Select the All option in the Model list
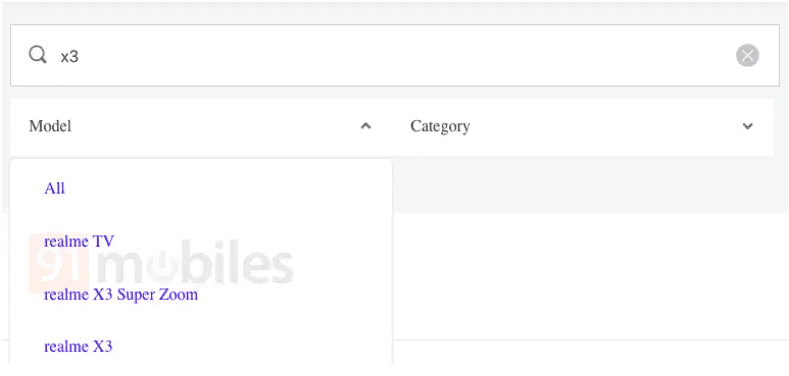This screenshot has width=789, height=376. tap(54, 189)
